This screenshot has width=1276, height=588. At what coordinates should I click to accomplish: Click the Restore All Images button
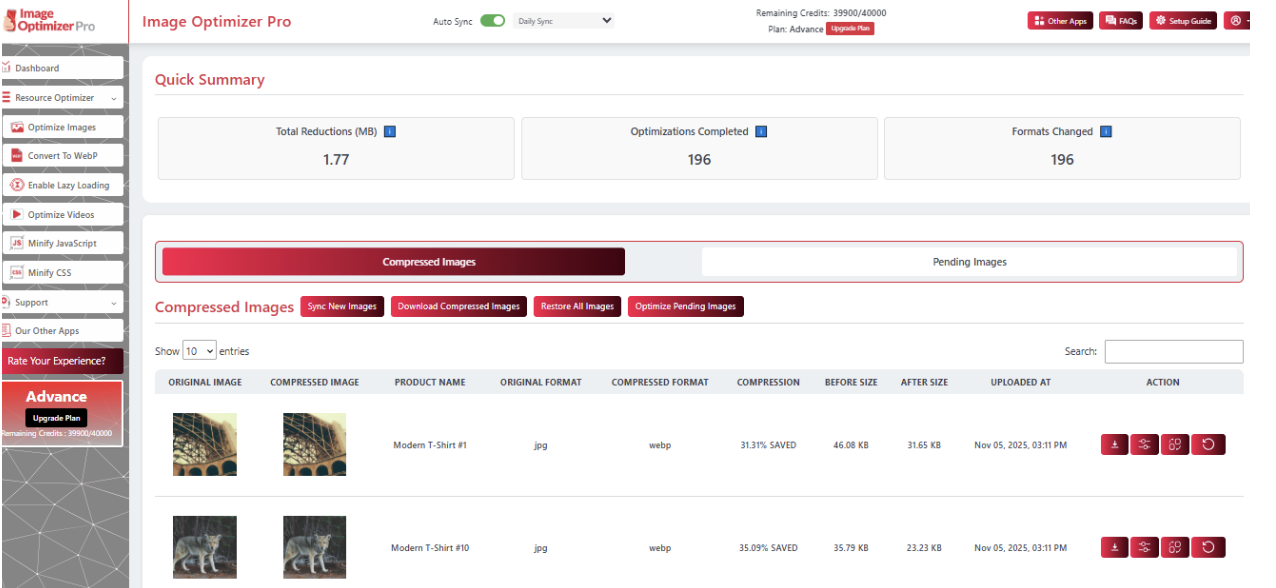coord(577,307)
